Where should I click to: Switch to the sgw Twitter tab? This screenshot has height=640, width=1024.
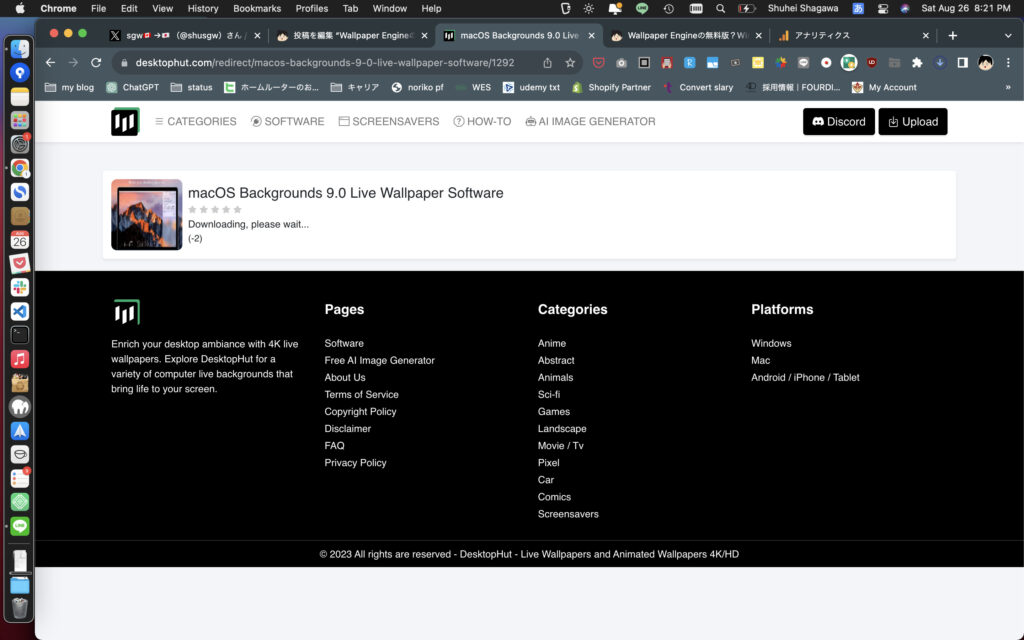(184, 35)
